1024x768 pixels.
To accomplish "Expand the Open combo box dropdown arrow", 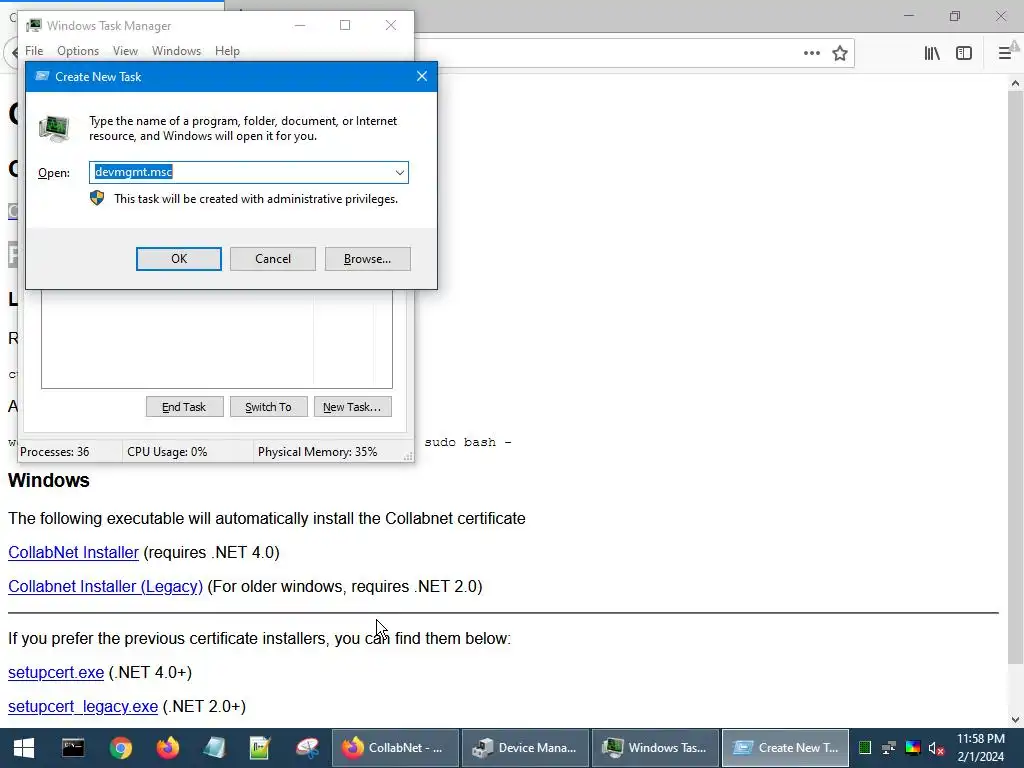I will click(400, 172).
